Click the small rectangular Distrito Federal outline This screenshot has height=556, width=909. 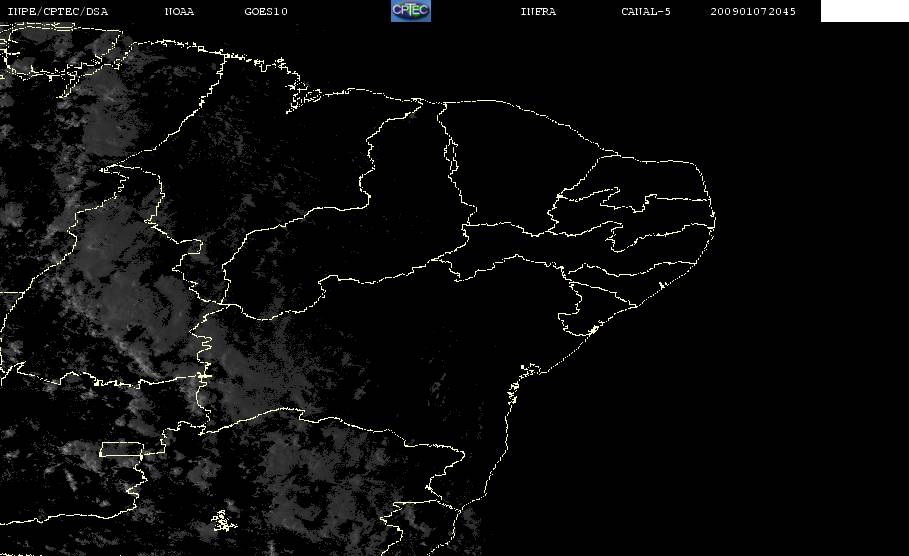point(121,449)
